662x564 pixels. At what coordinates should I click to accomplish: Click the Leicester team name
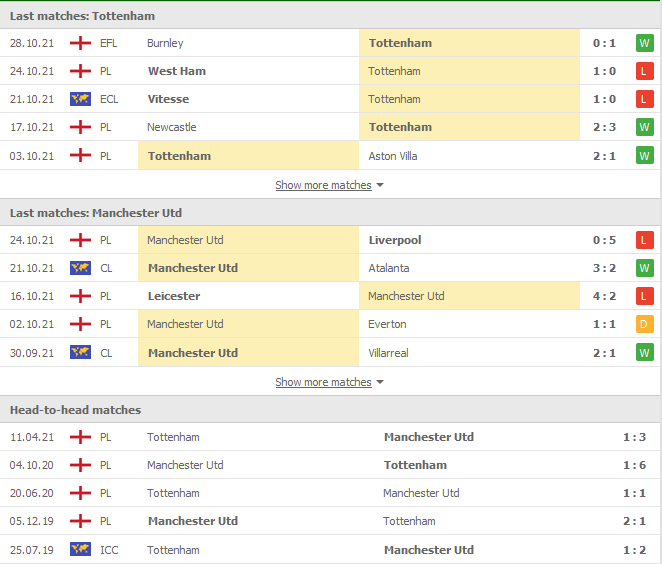click(174, 296)
